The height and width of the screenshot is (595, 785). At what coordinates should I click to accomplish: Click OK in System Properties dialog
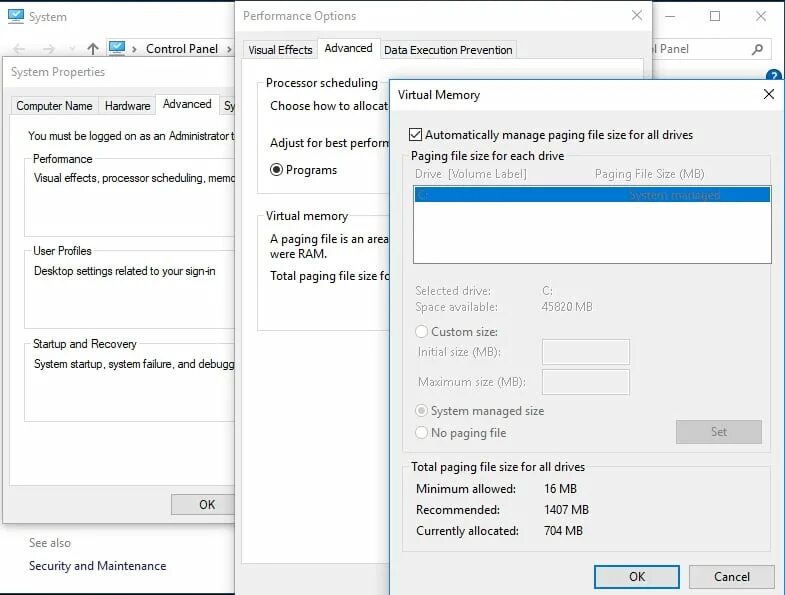click(203, 504)
